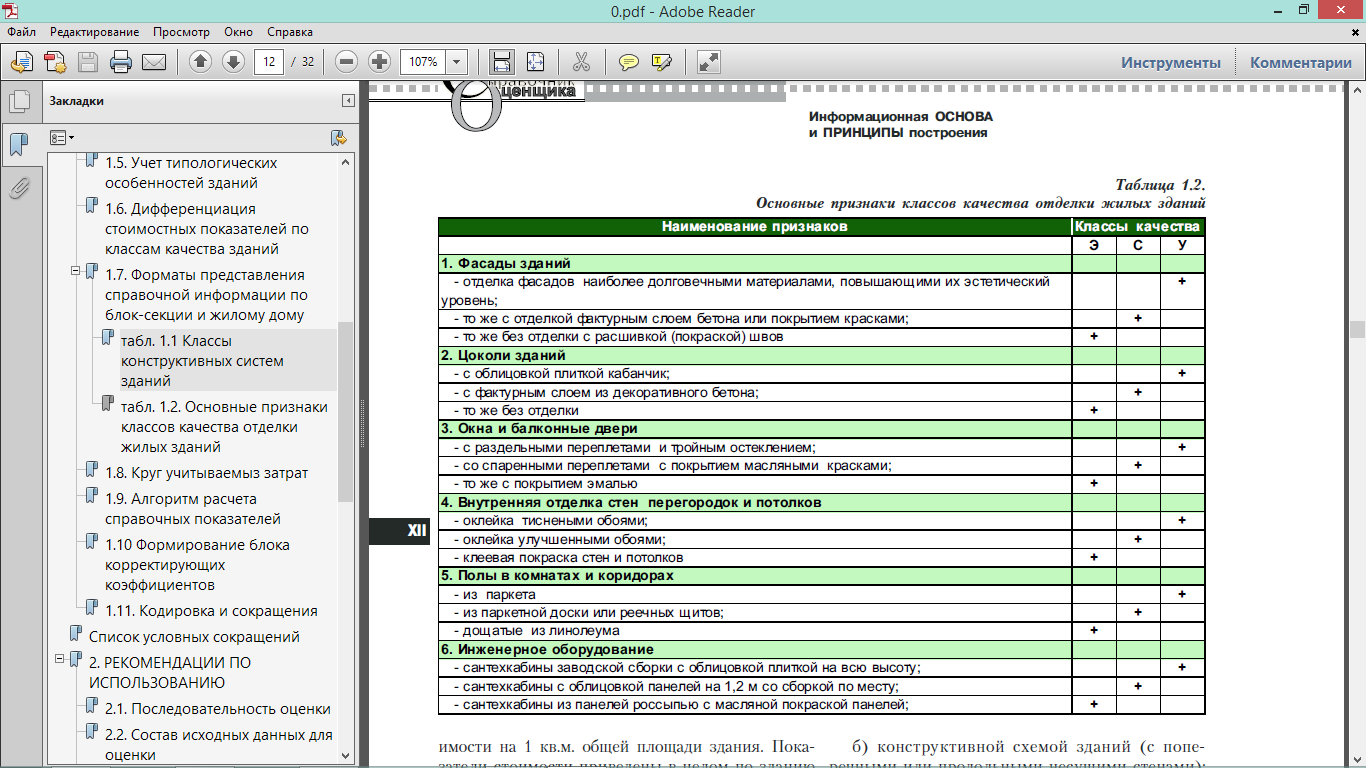Click table header Классы качества
This screenshot has width=1366, height=768.
pos(1137,227)
